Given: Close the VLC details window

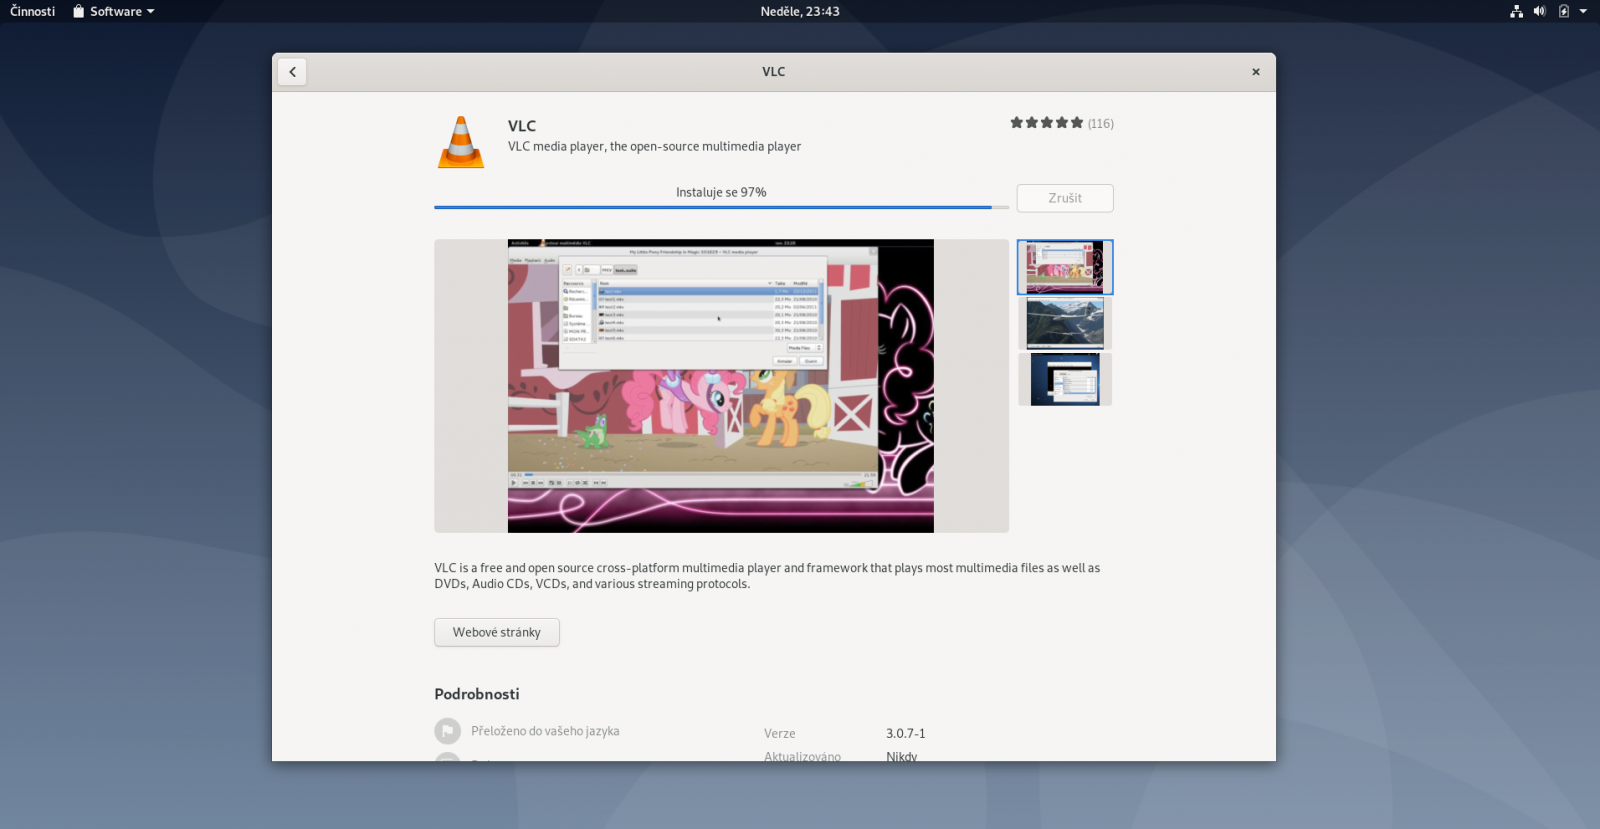Looking at the screenshot, I should tap(1256, 72).
